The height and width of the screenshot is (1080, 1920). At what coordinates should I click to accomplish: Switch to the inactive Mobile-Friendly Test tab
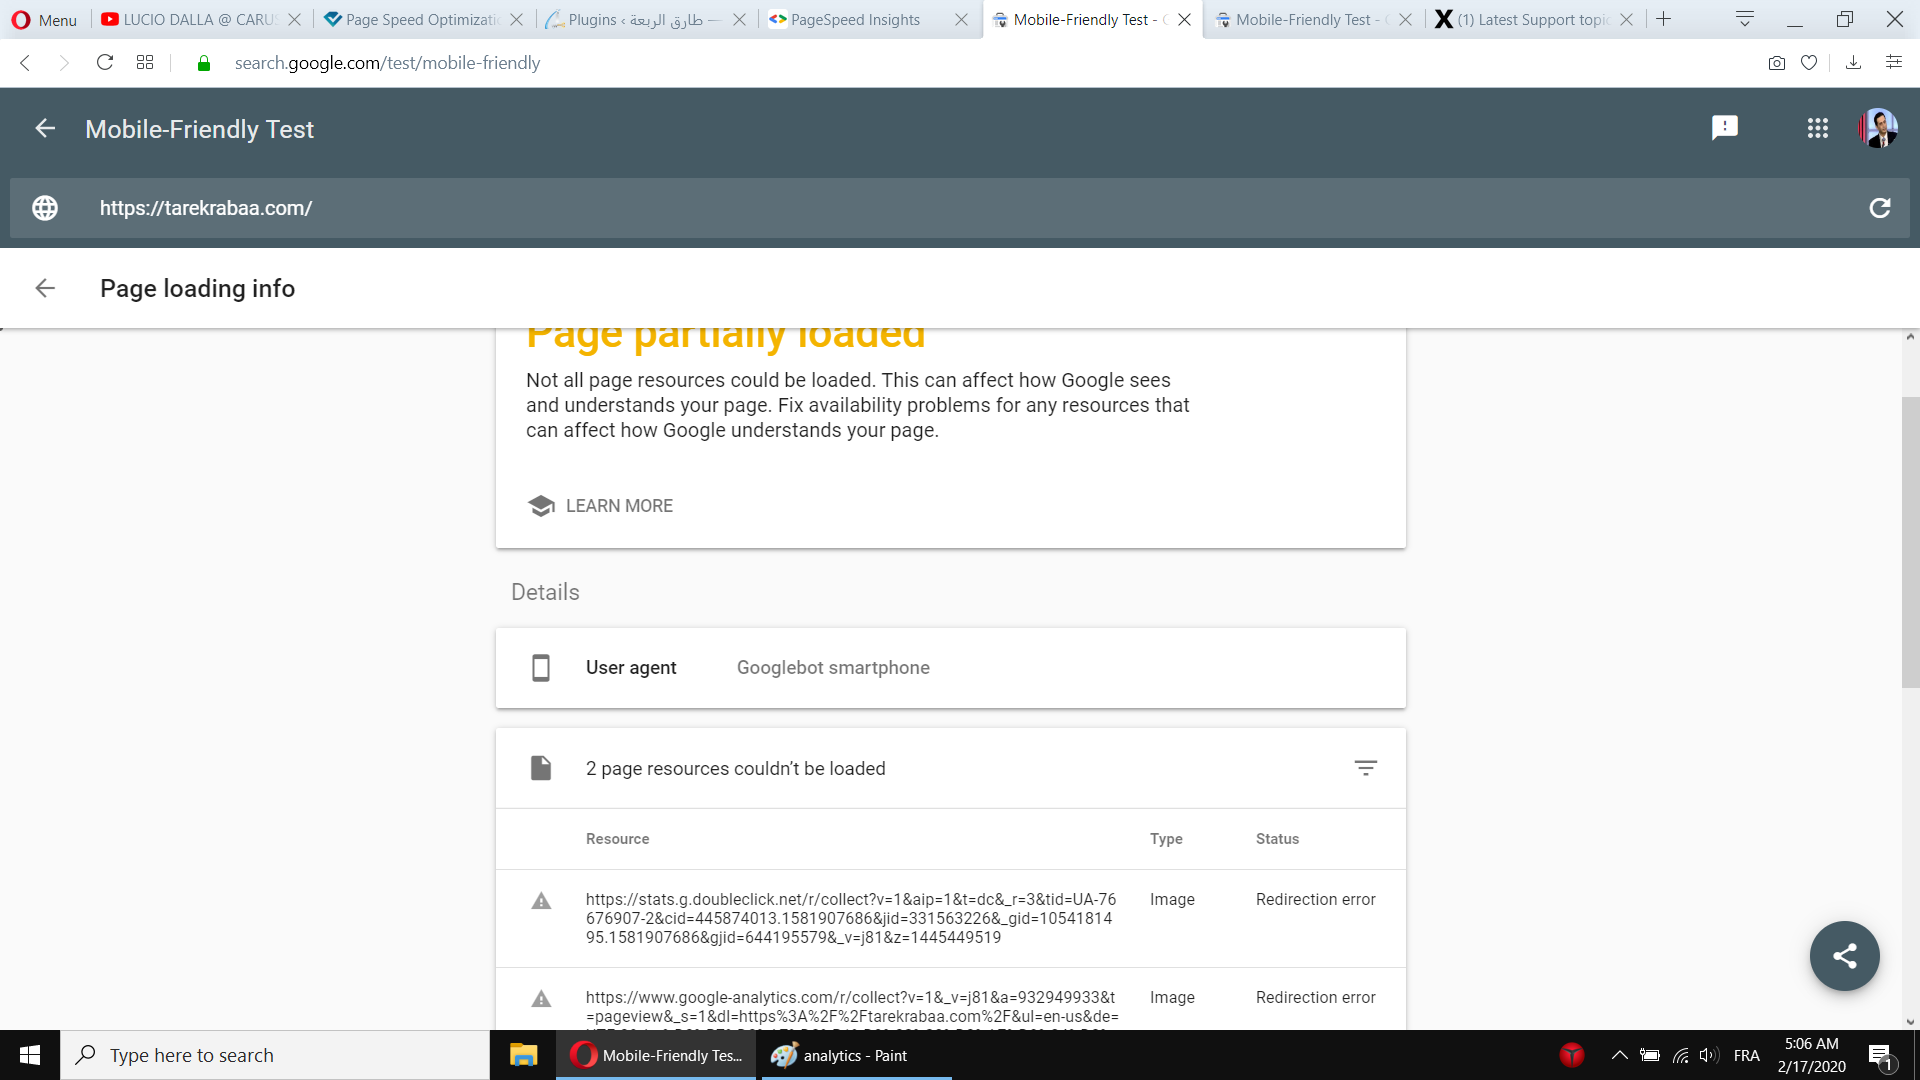[1302, 20]
